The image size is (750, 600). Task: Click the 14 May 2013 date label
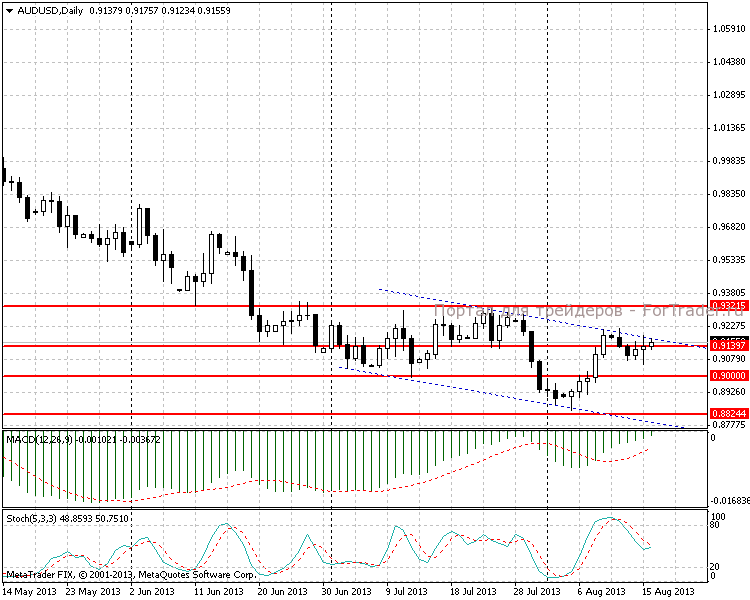[30, 592]
